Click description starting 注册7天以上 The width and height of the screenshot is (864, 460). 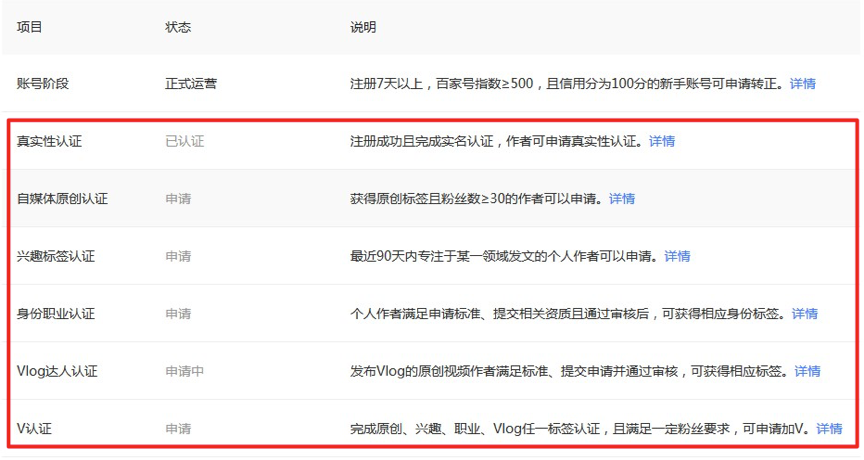(567, 84)
